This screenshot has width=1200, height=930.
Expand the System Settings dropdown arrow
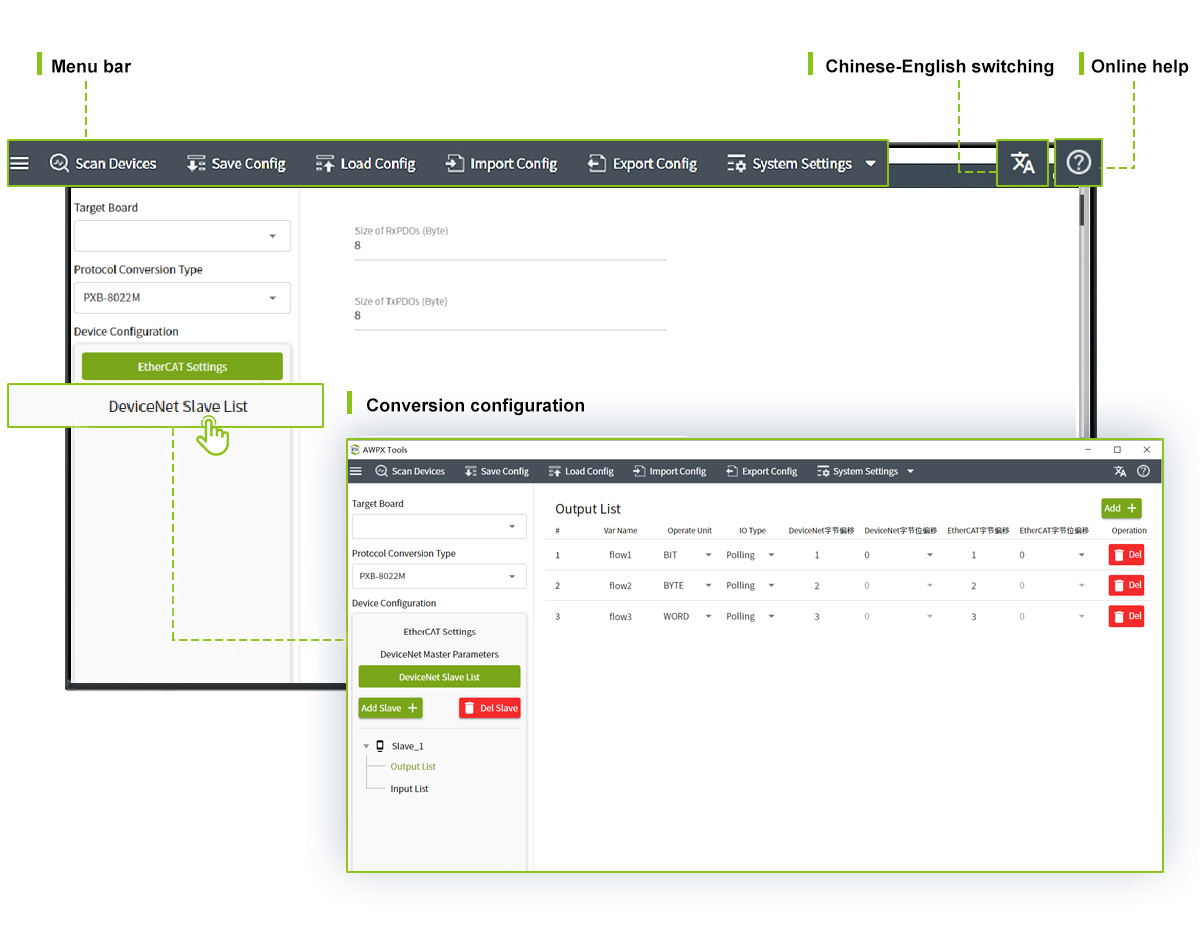(870, 163)
